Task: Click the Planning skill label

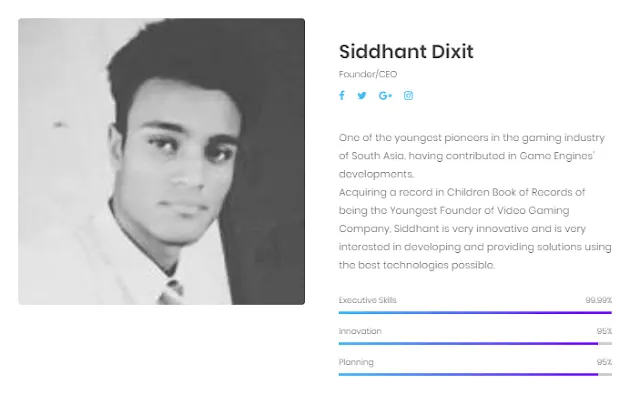Action: tap(356, 362)
